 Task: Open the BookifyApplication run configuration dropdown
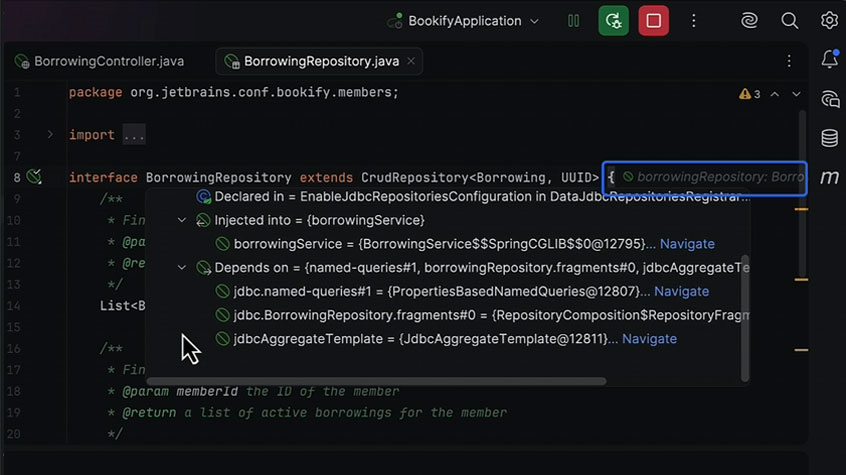[464, 21]
